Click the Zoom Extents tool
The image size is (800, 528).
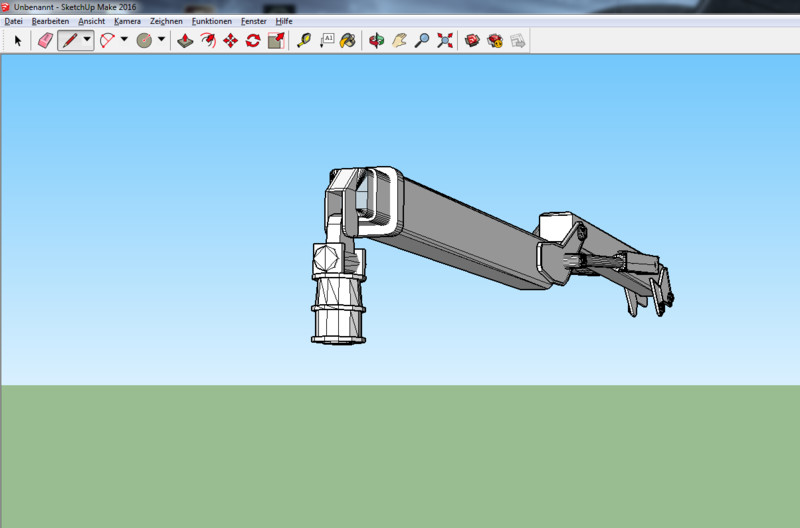point(445,41)
